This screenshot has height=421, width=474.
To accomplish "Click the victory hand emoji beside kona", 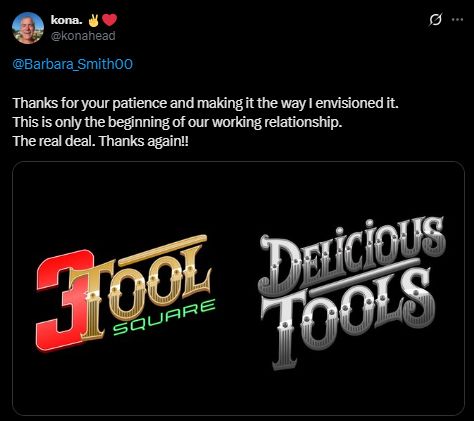I will (94, 20).
